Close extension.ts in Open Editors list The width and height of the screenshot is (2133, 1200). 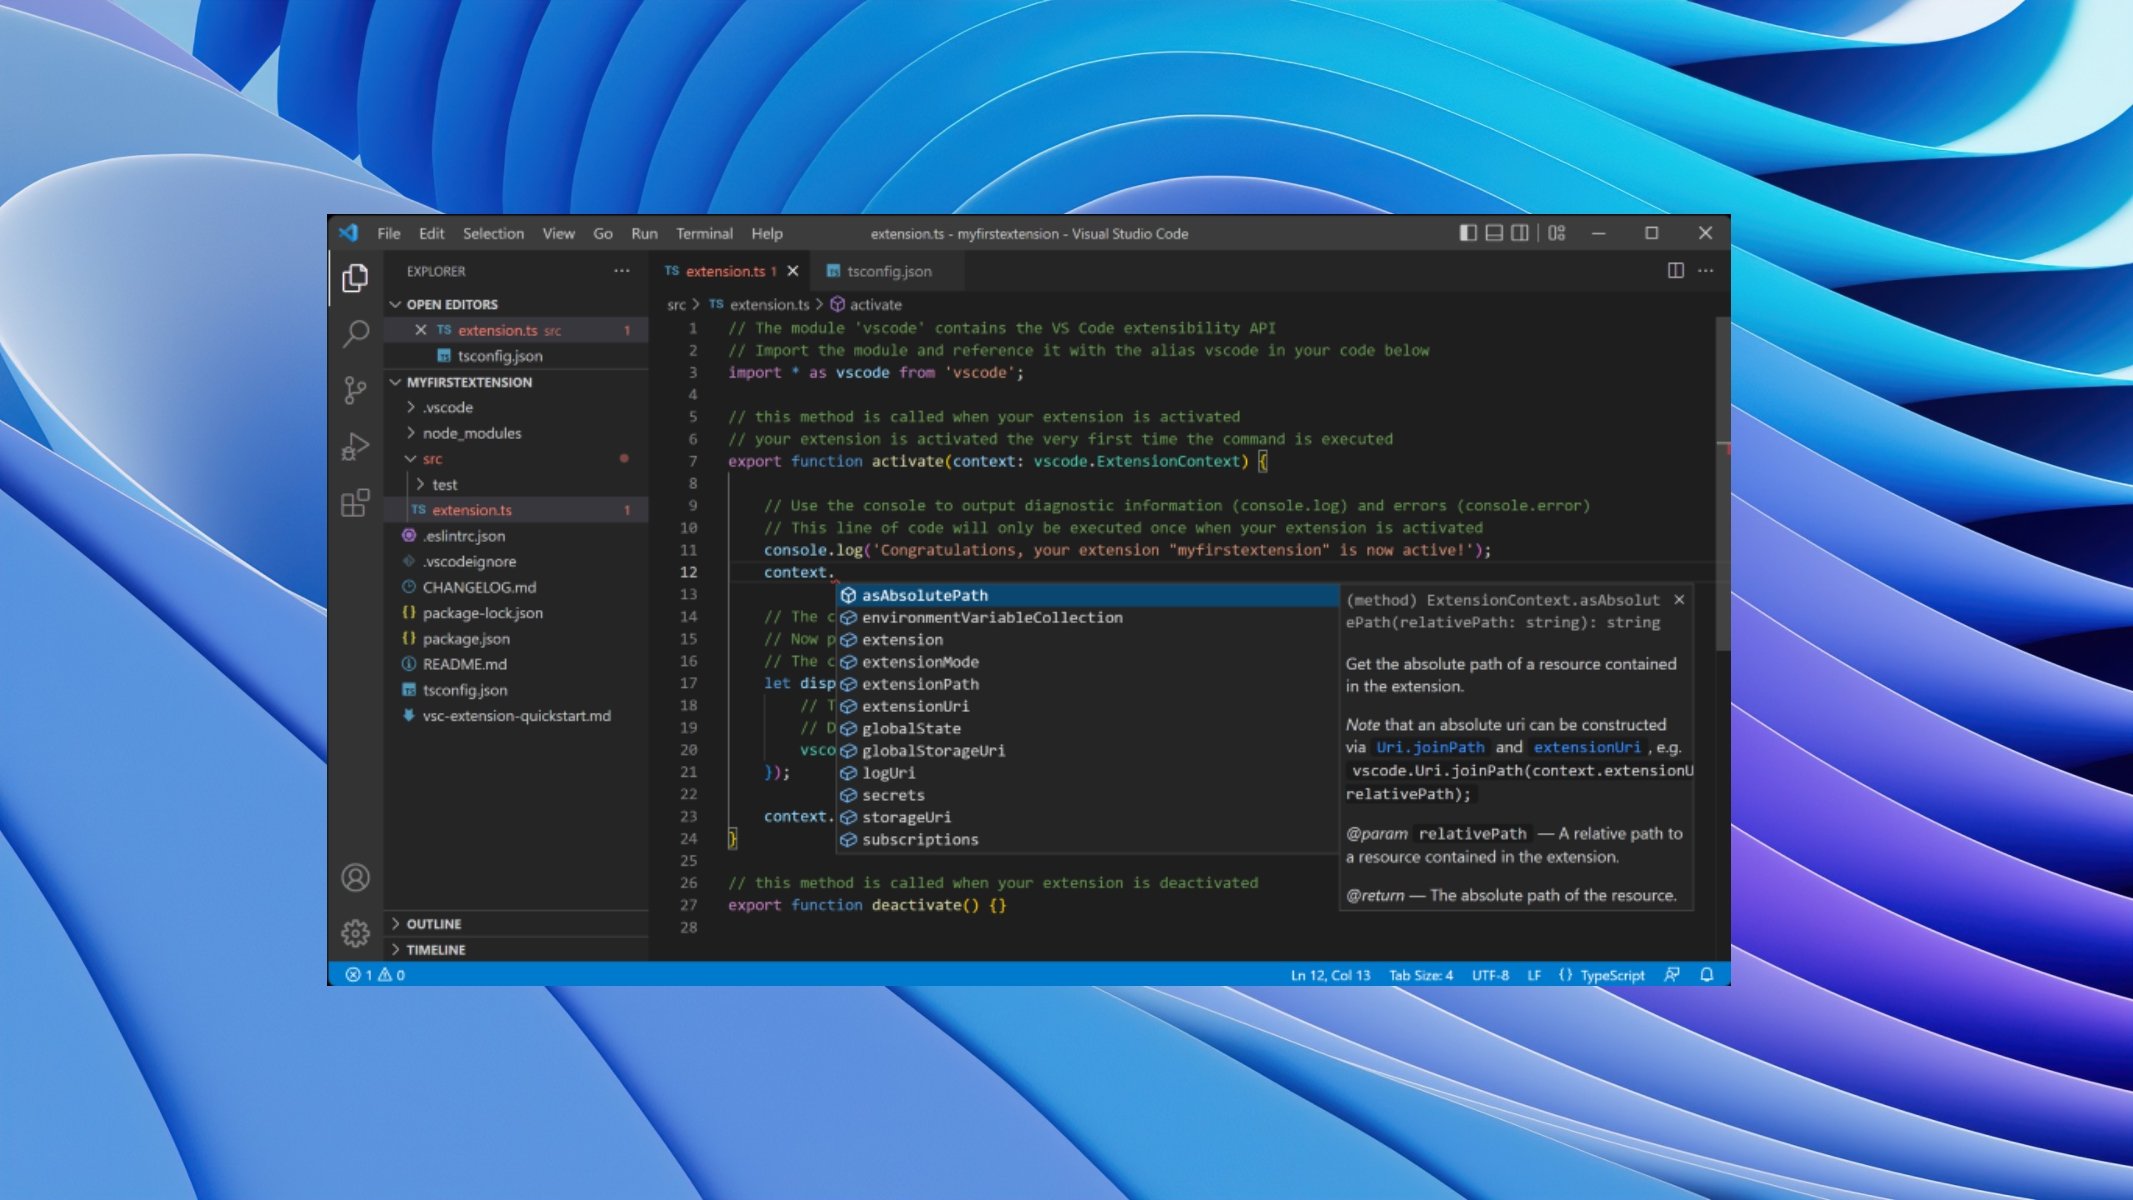(x=420, y=330)
